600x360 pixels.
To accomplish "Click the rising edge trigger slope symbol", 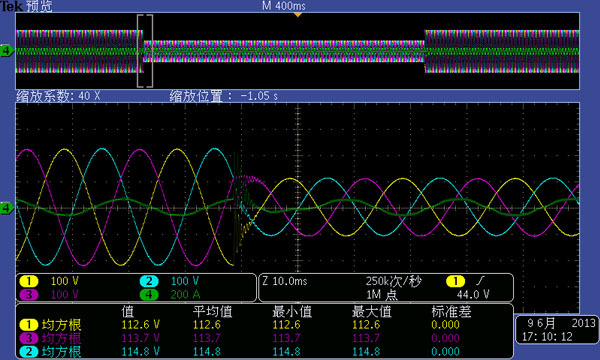I will tap(480, 281).
